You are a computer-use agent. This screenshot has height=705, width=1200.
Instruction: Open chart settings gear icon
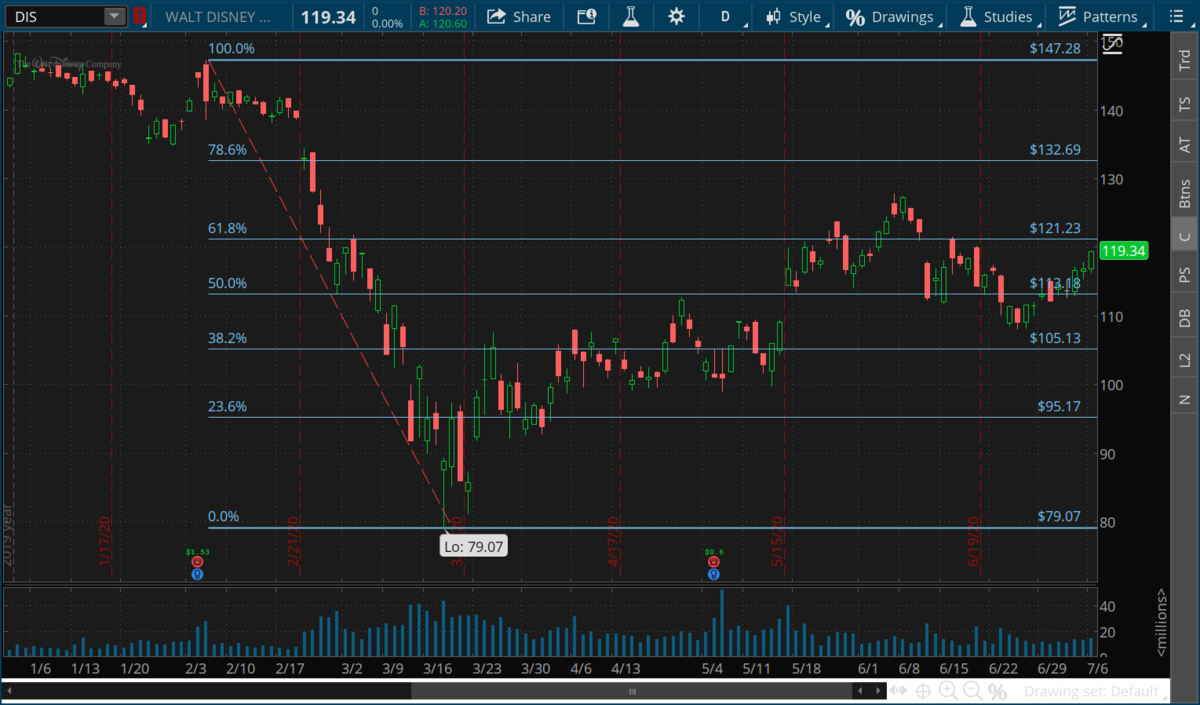676,16
